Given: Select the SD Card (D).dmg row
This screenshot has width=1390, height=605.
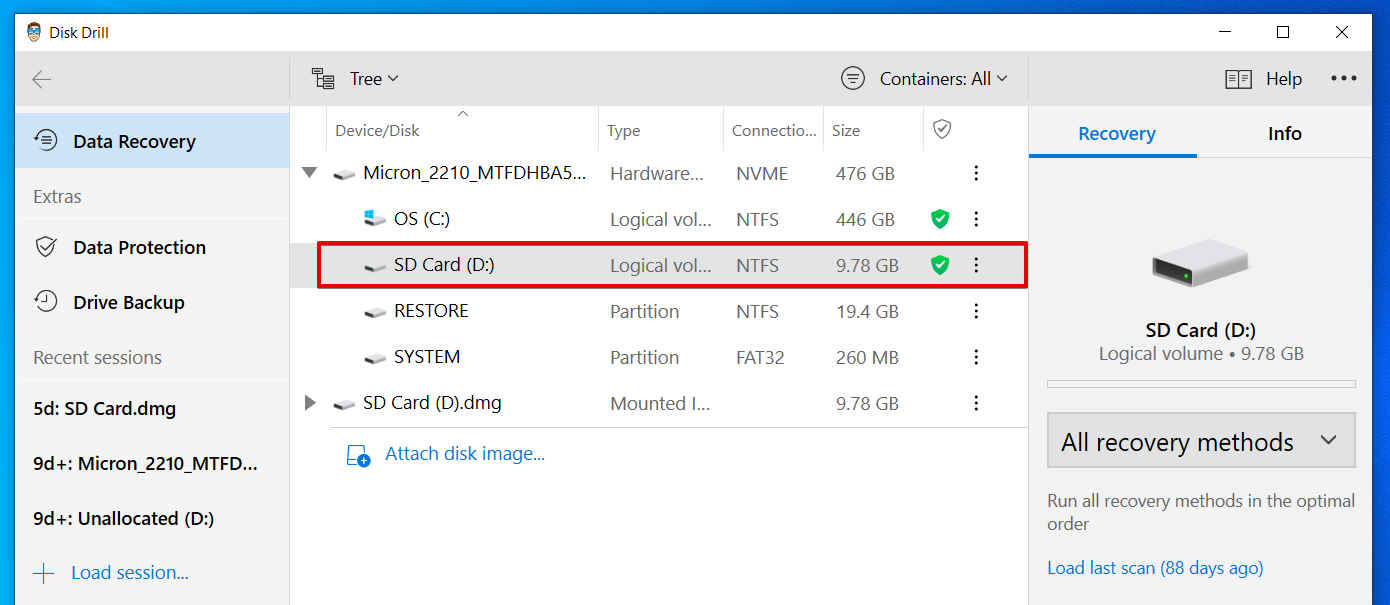Looking at the screenshot, I should (659, 403).
